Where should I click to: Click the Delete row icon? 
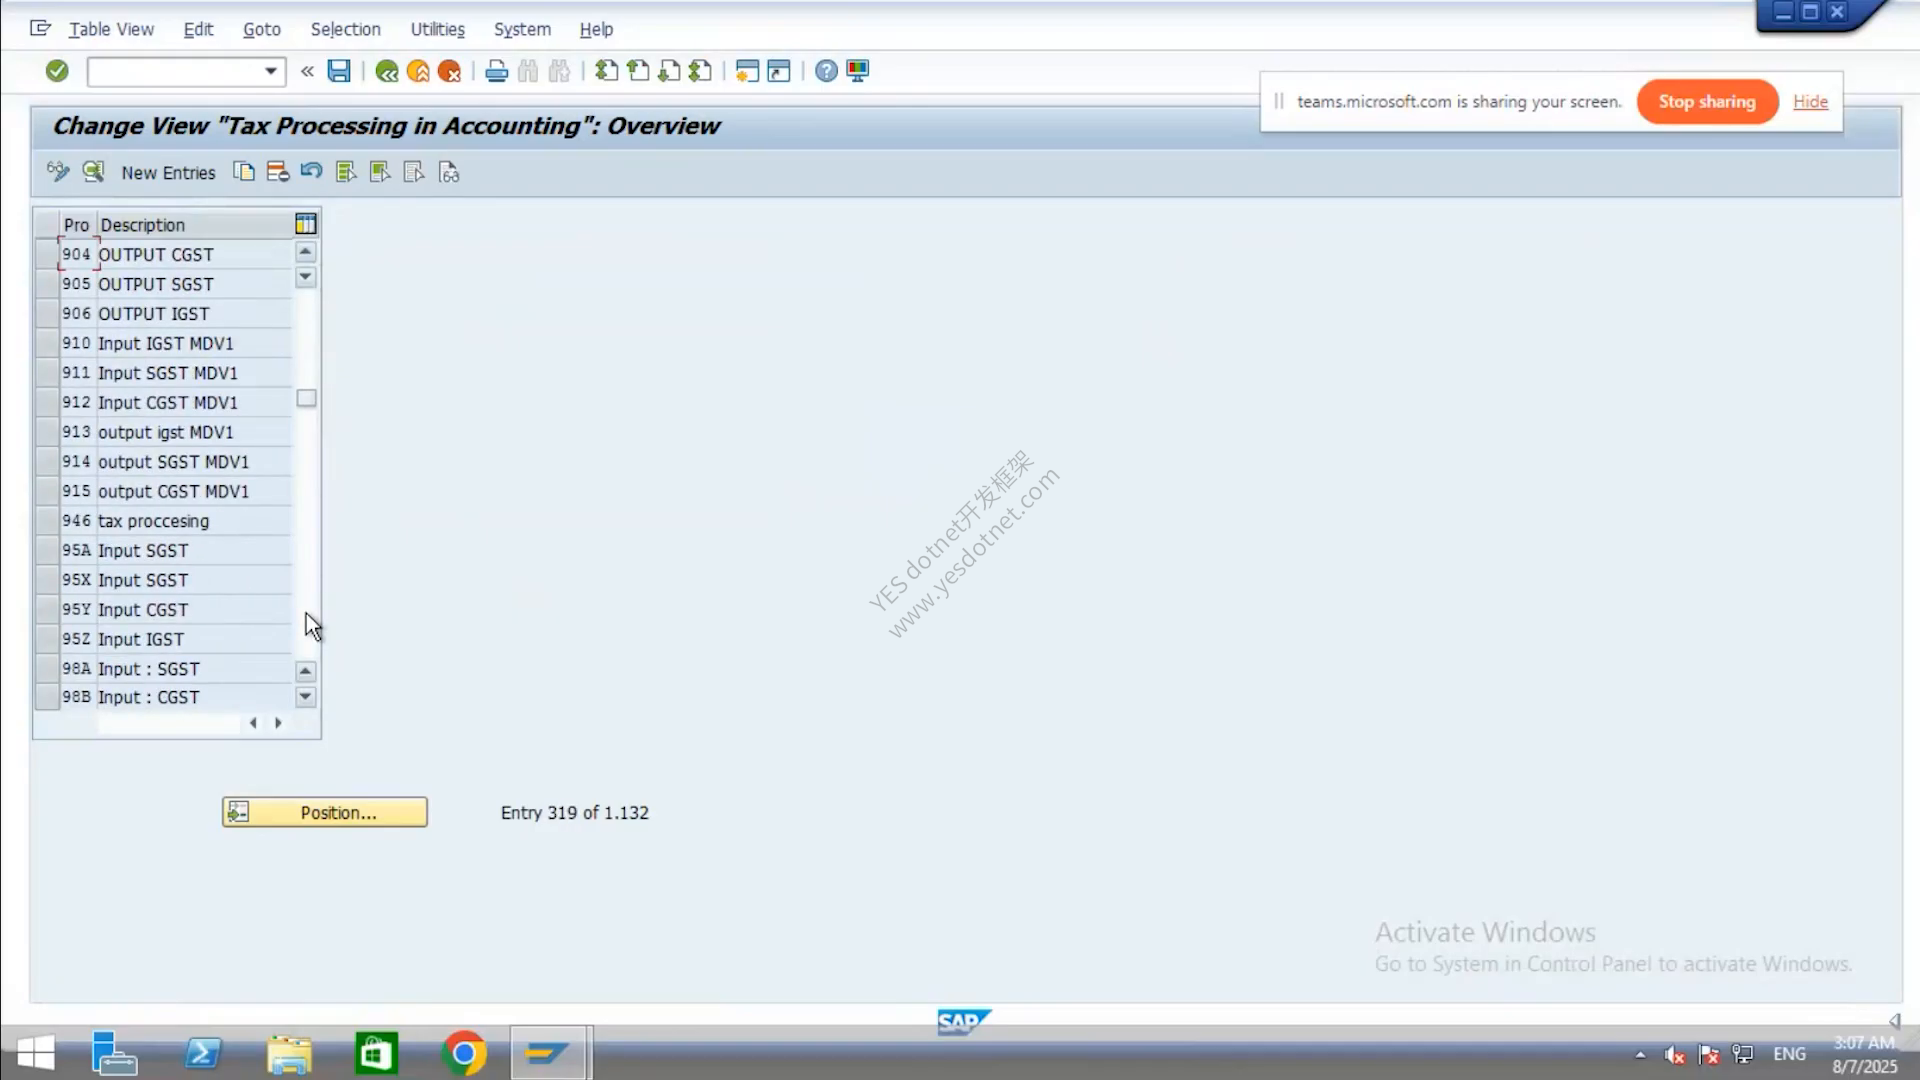coord(278,172)
